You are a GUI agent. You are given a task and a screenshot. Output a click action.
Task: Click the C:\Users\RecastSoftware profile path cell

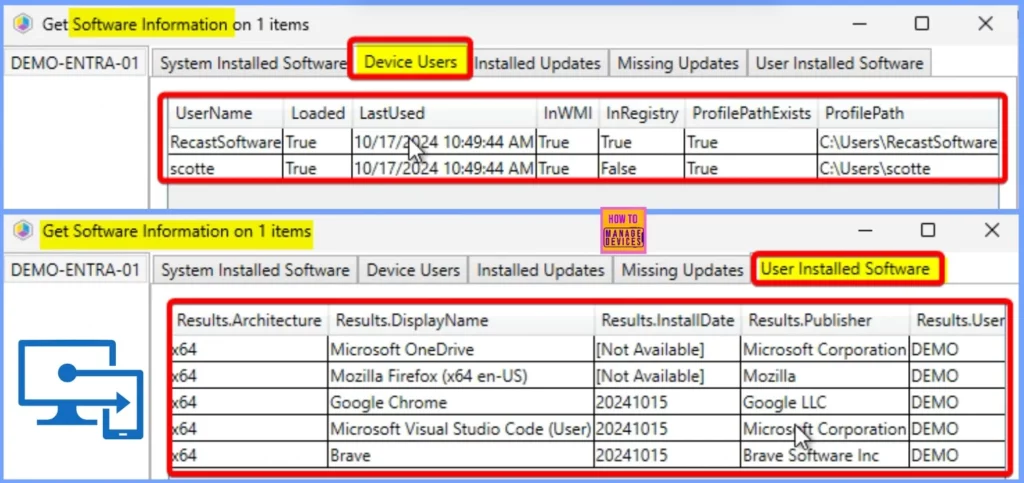coord(908,142)
